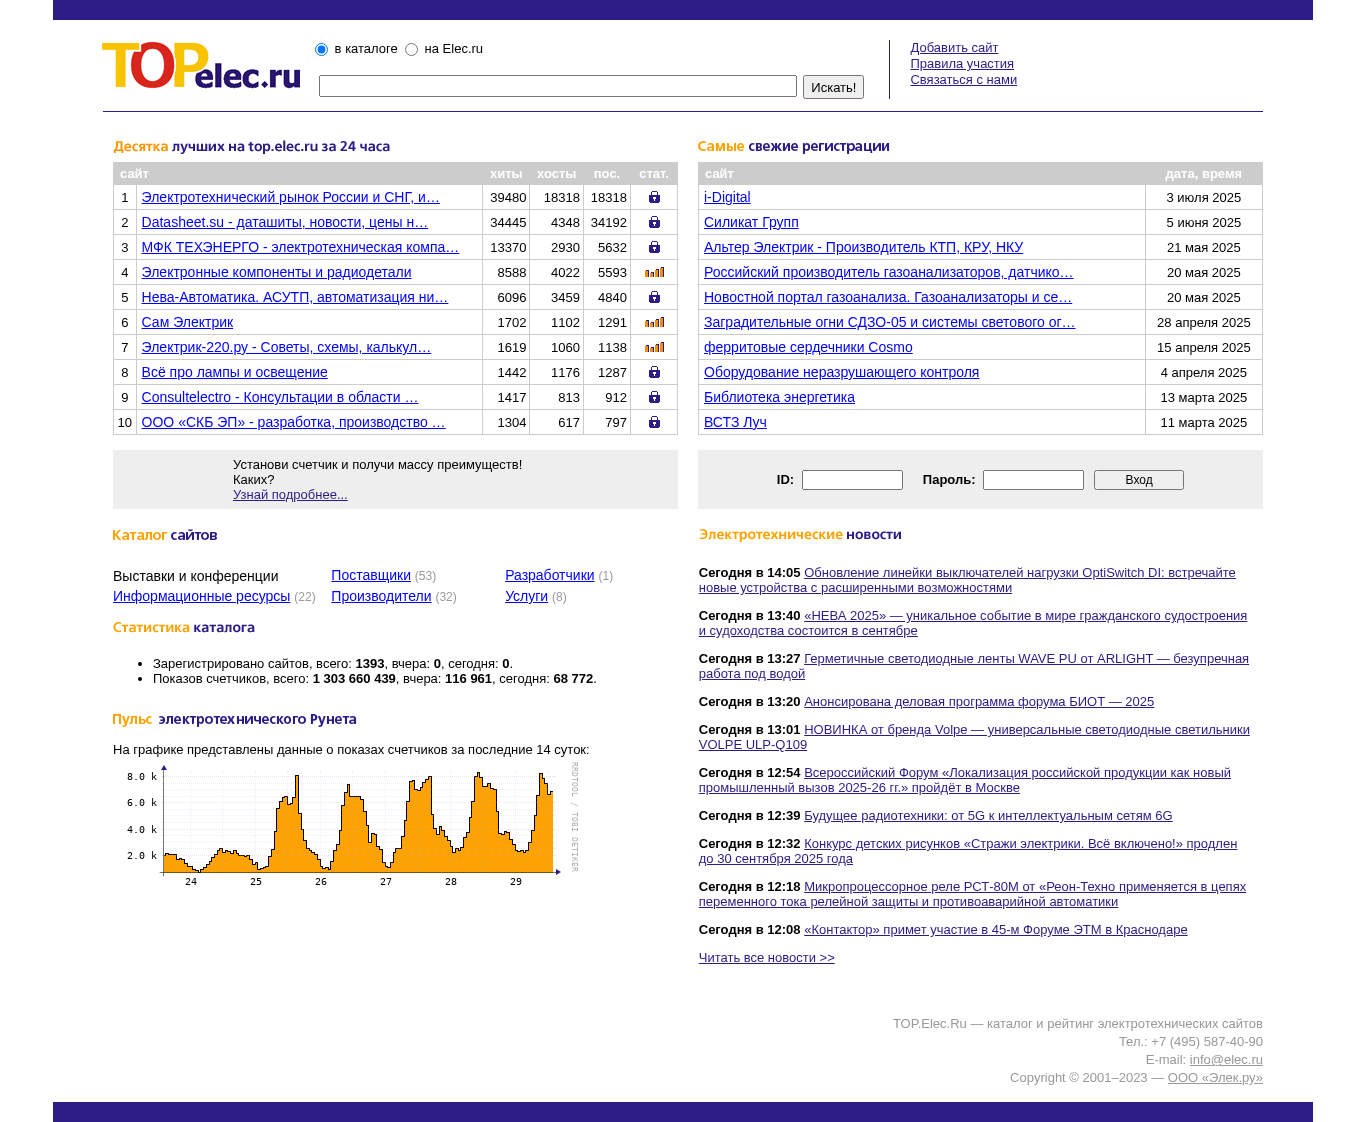
Task: Open «Читать все новости >>» link
Action: 766,958
